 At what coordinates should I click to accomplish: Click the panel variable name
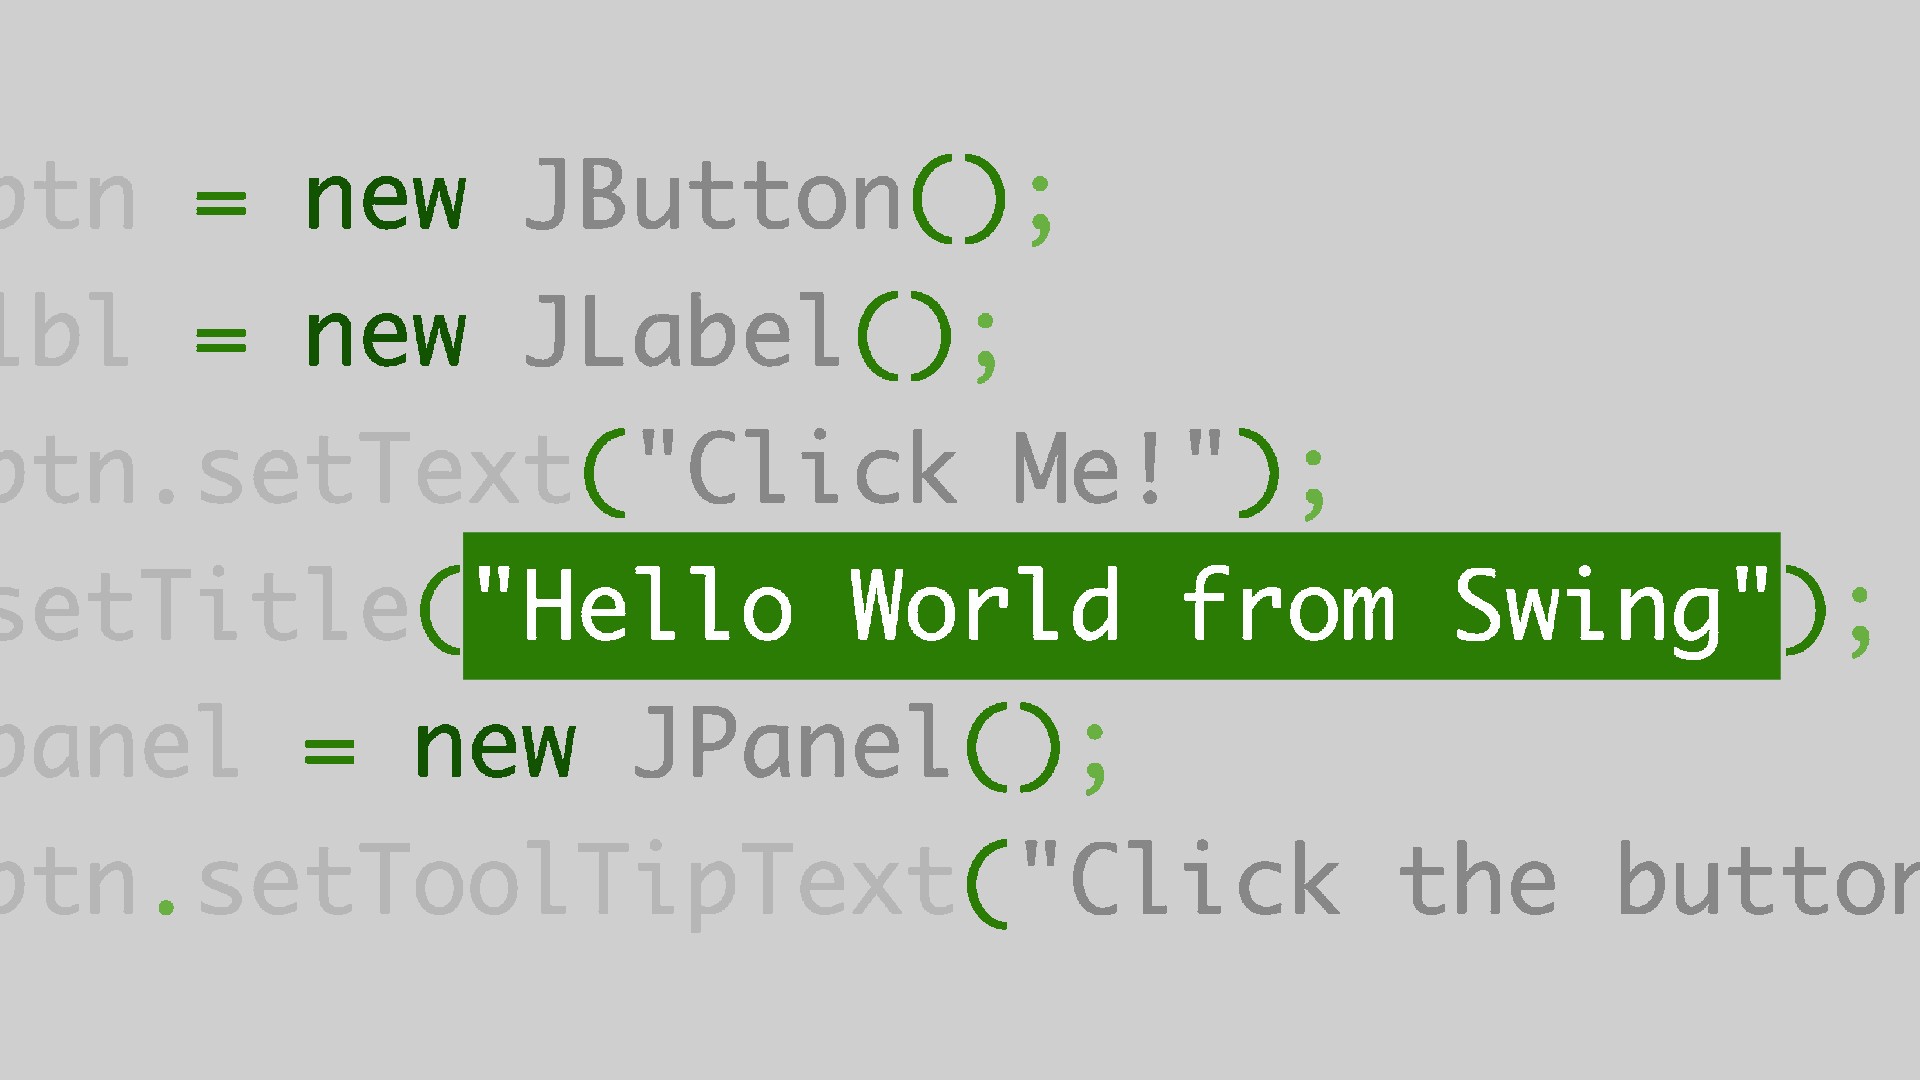click(x=119, y=745)
